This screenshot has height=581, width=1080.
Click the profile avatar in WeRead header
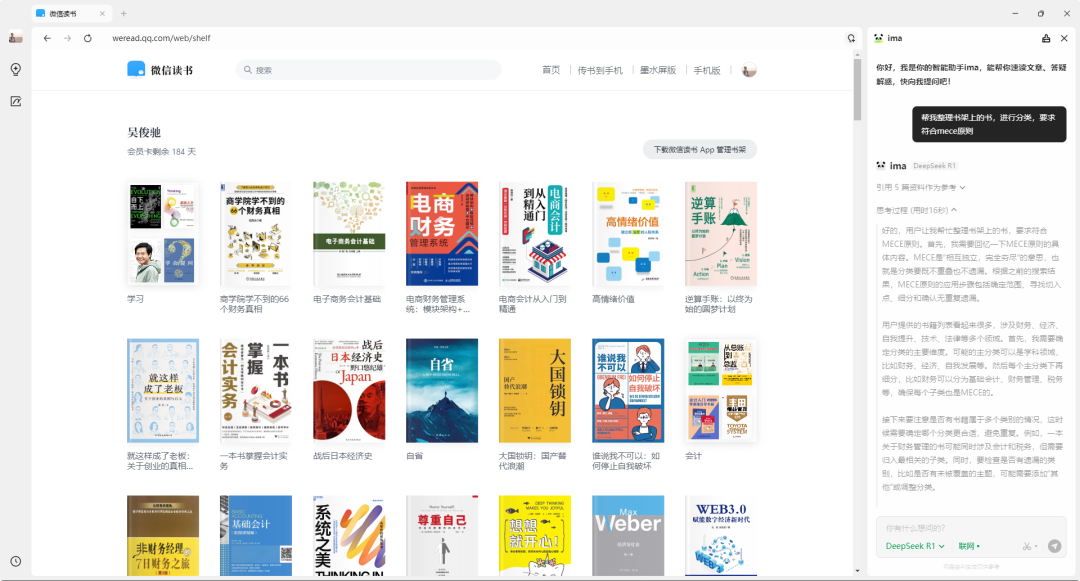pyautogui.click(x=749, y=70)
